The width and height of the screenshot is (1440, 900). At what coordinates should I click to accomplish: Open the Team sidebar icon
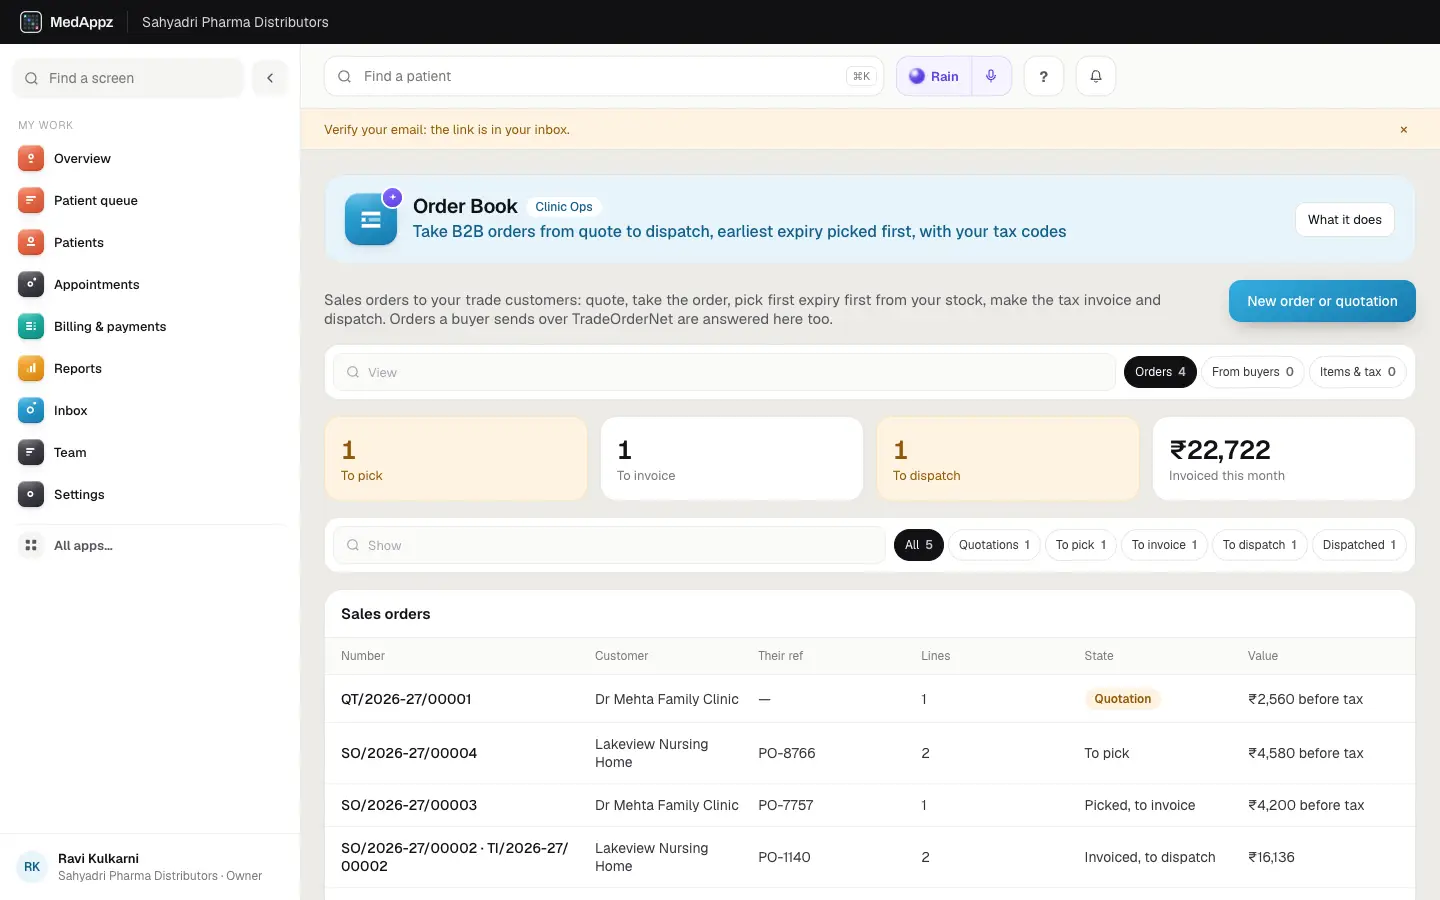point(31,452)
